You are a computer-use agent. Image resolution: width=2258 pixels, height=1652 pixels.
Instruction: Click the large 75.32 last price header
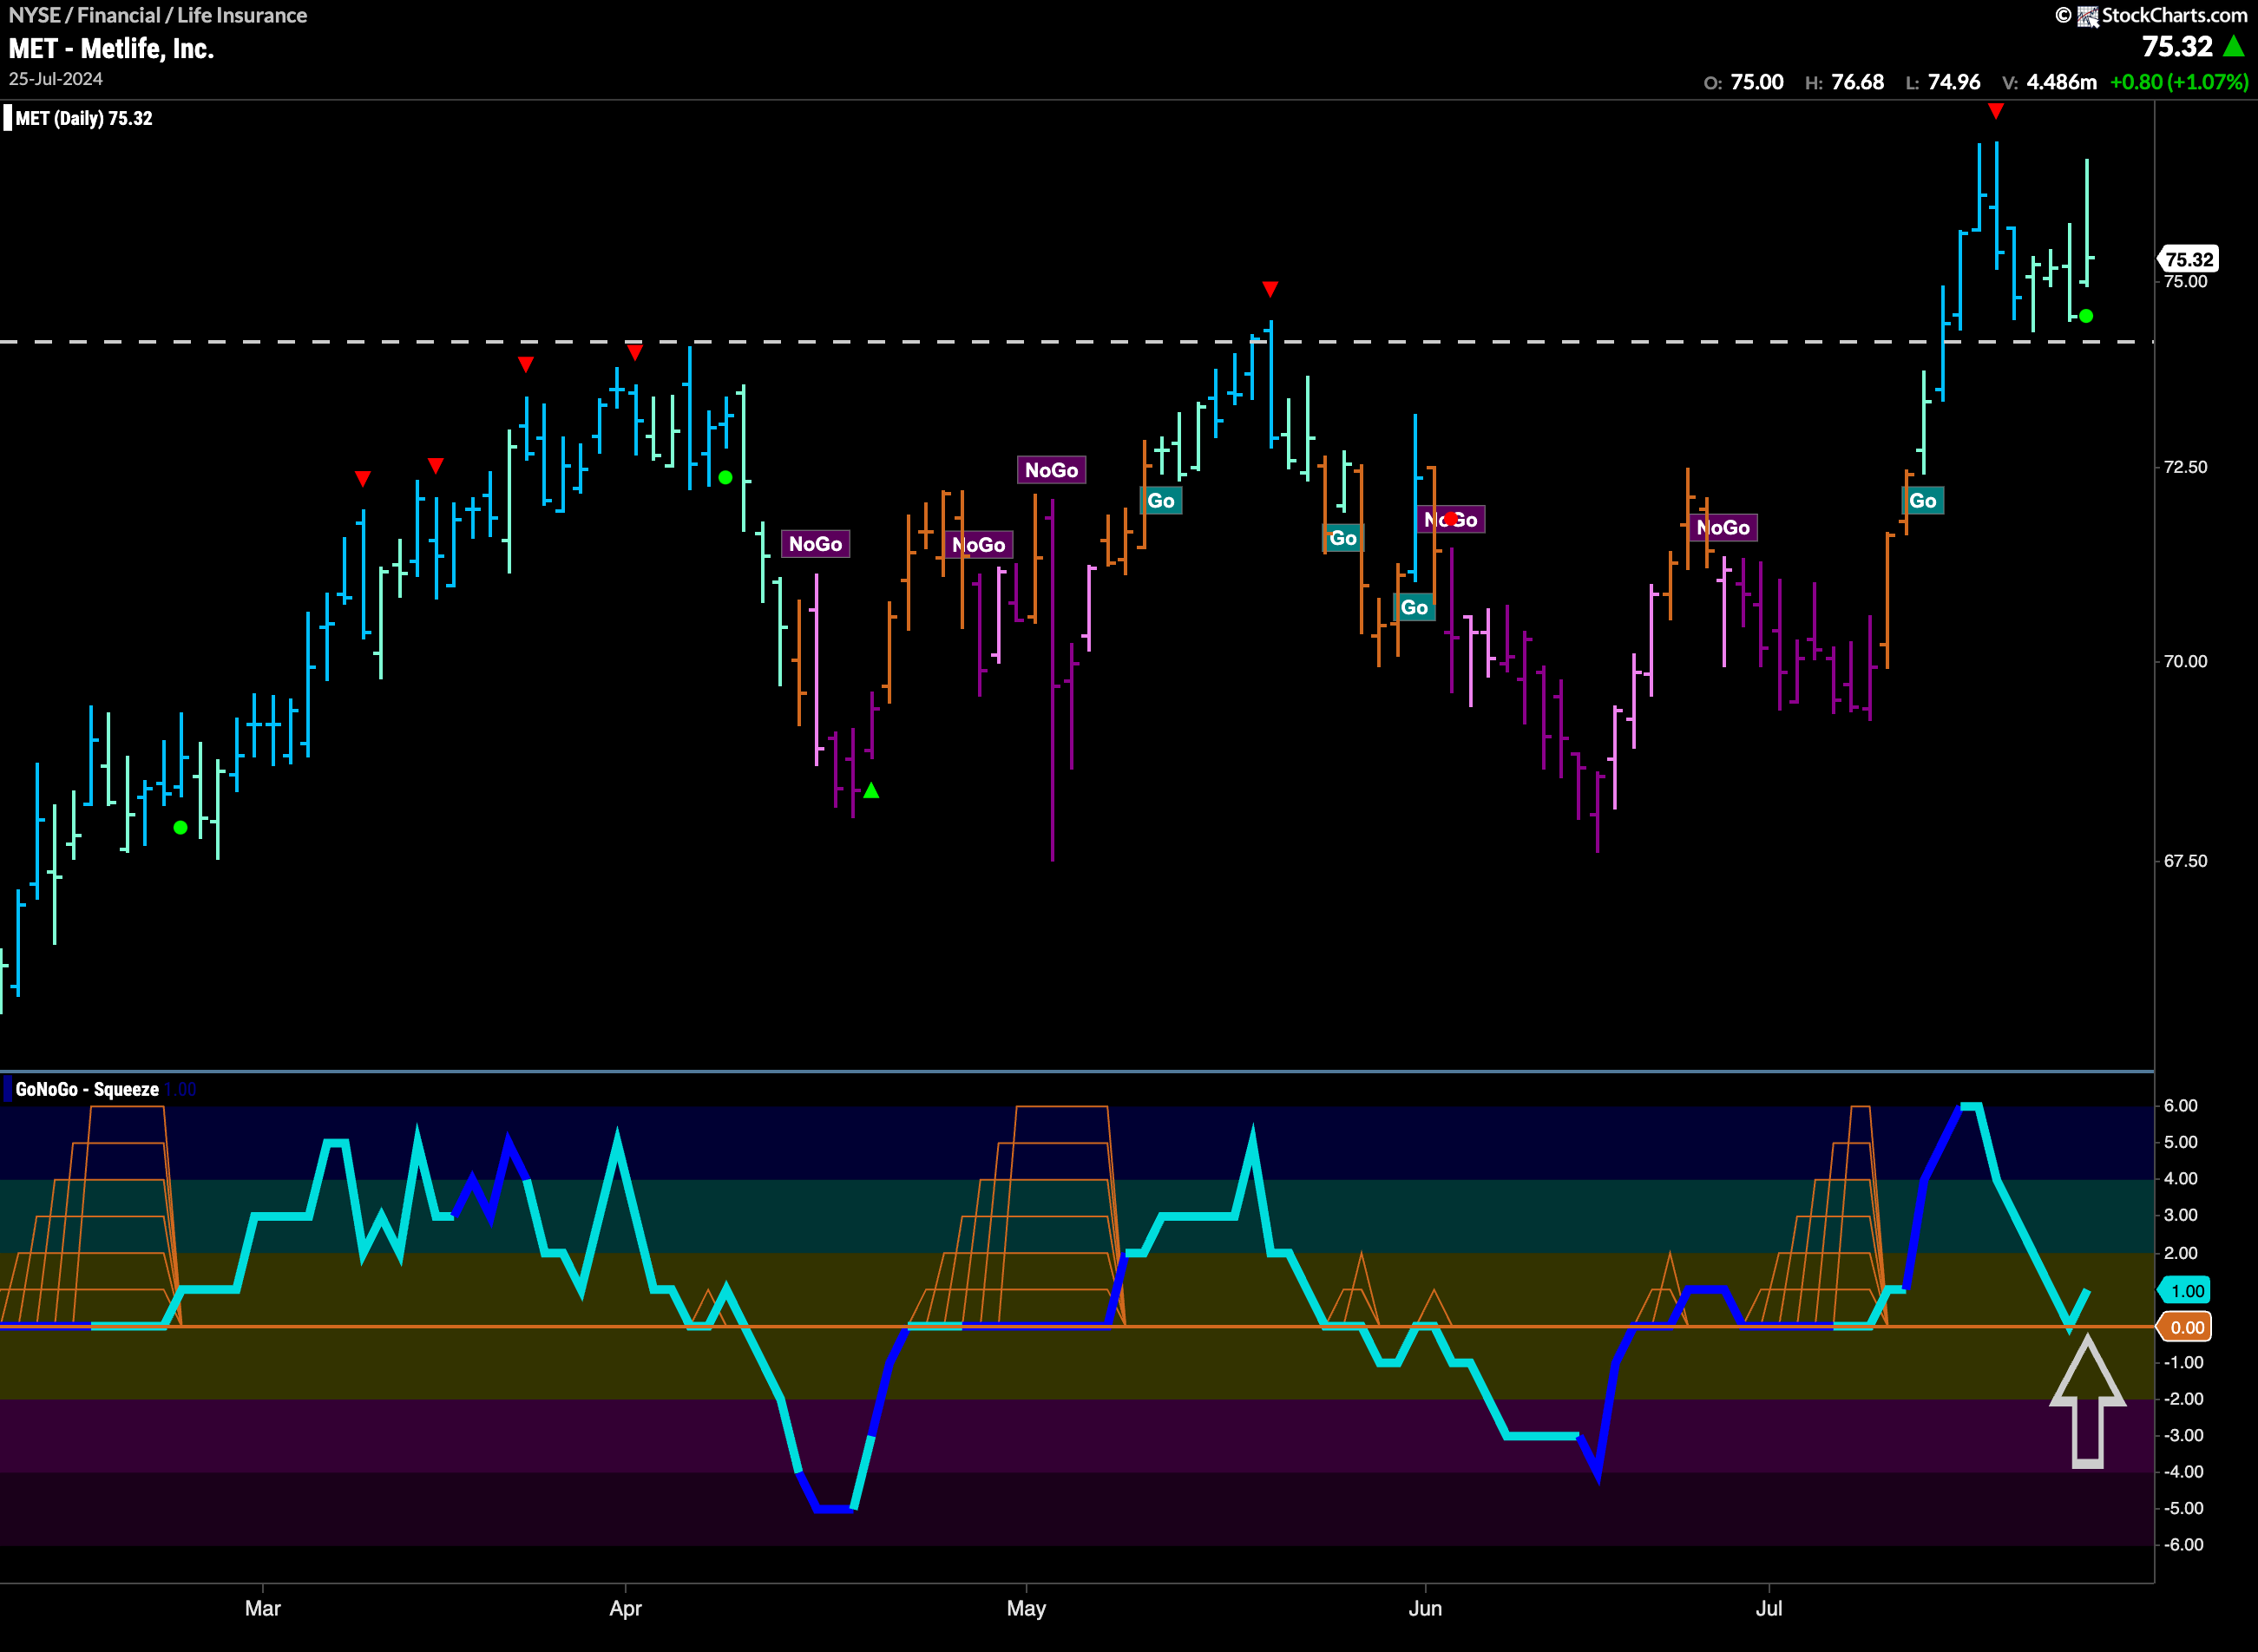2177,46
